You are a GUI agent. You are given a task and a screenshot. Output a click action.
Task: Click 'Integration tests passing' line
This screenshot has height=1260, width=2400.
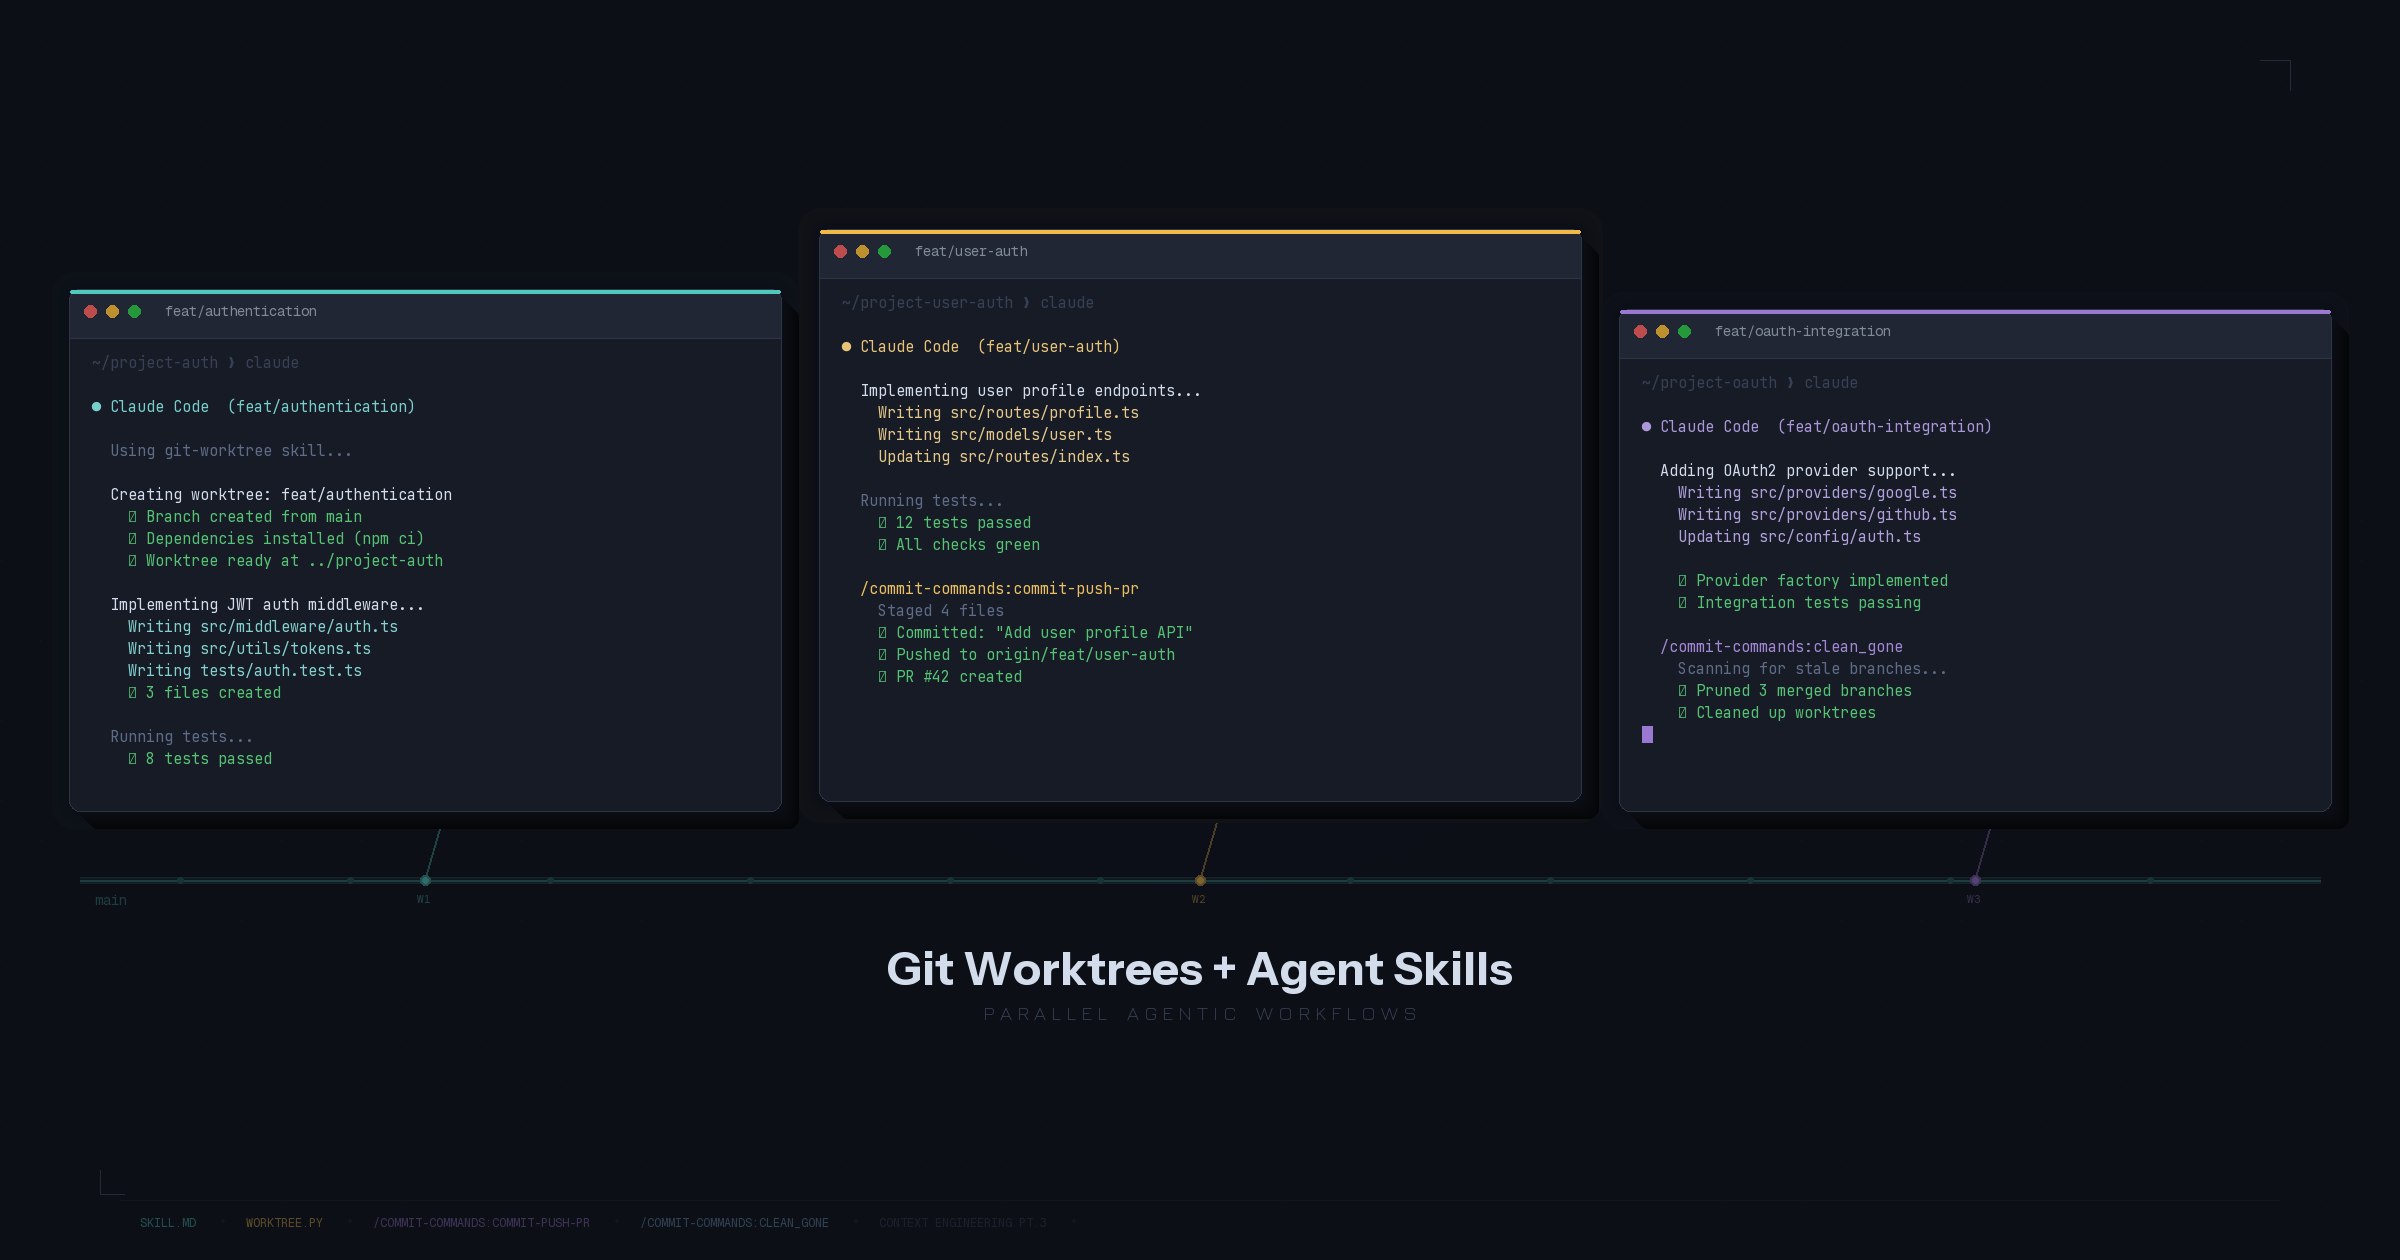[1799, 603]
